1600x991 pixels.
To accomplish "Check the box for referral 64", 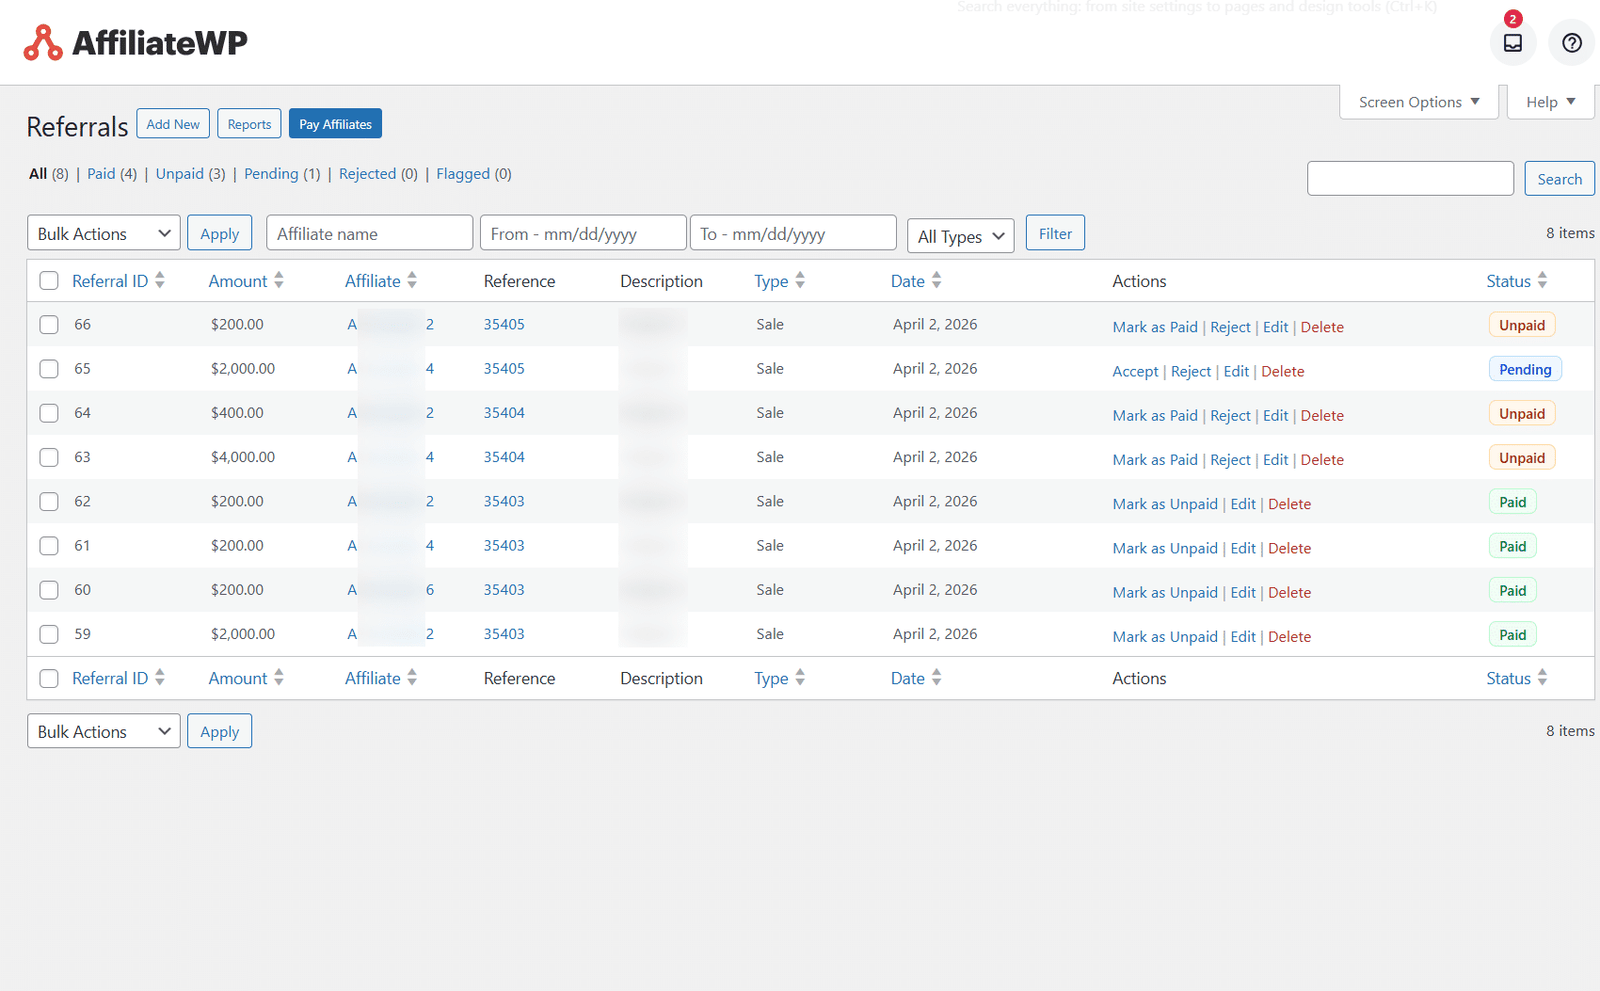I will click(49, 413).
